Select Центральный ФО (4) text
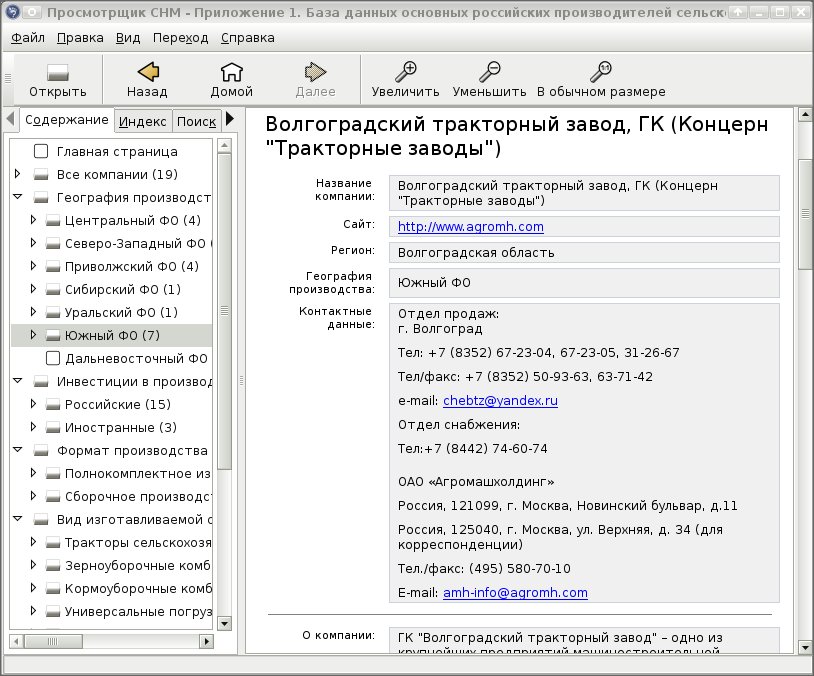The width and height of the screenshot is (814, 676). pos(132,221)
